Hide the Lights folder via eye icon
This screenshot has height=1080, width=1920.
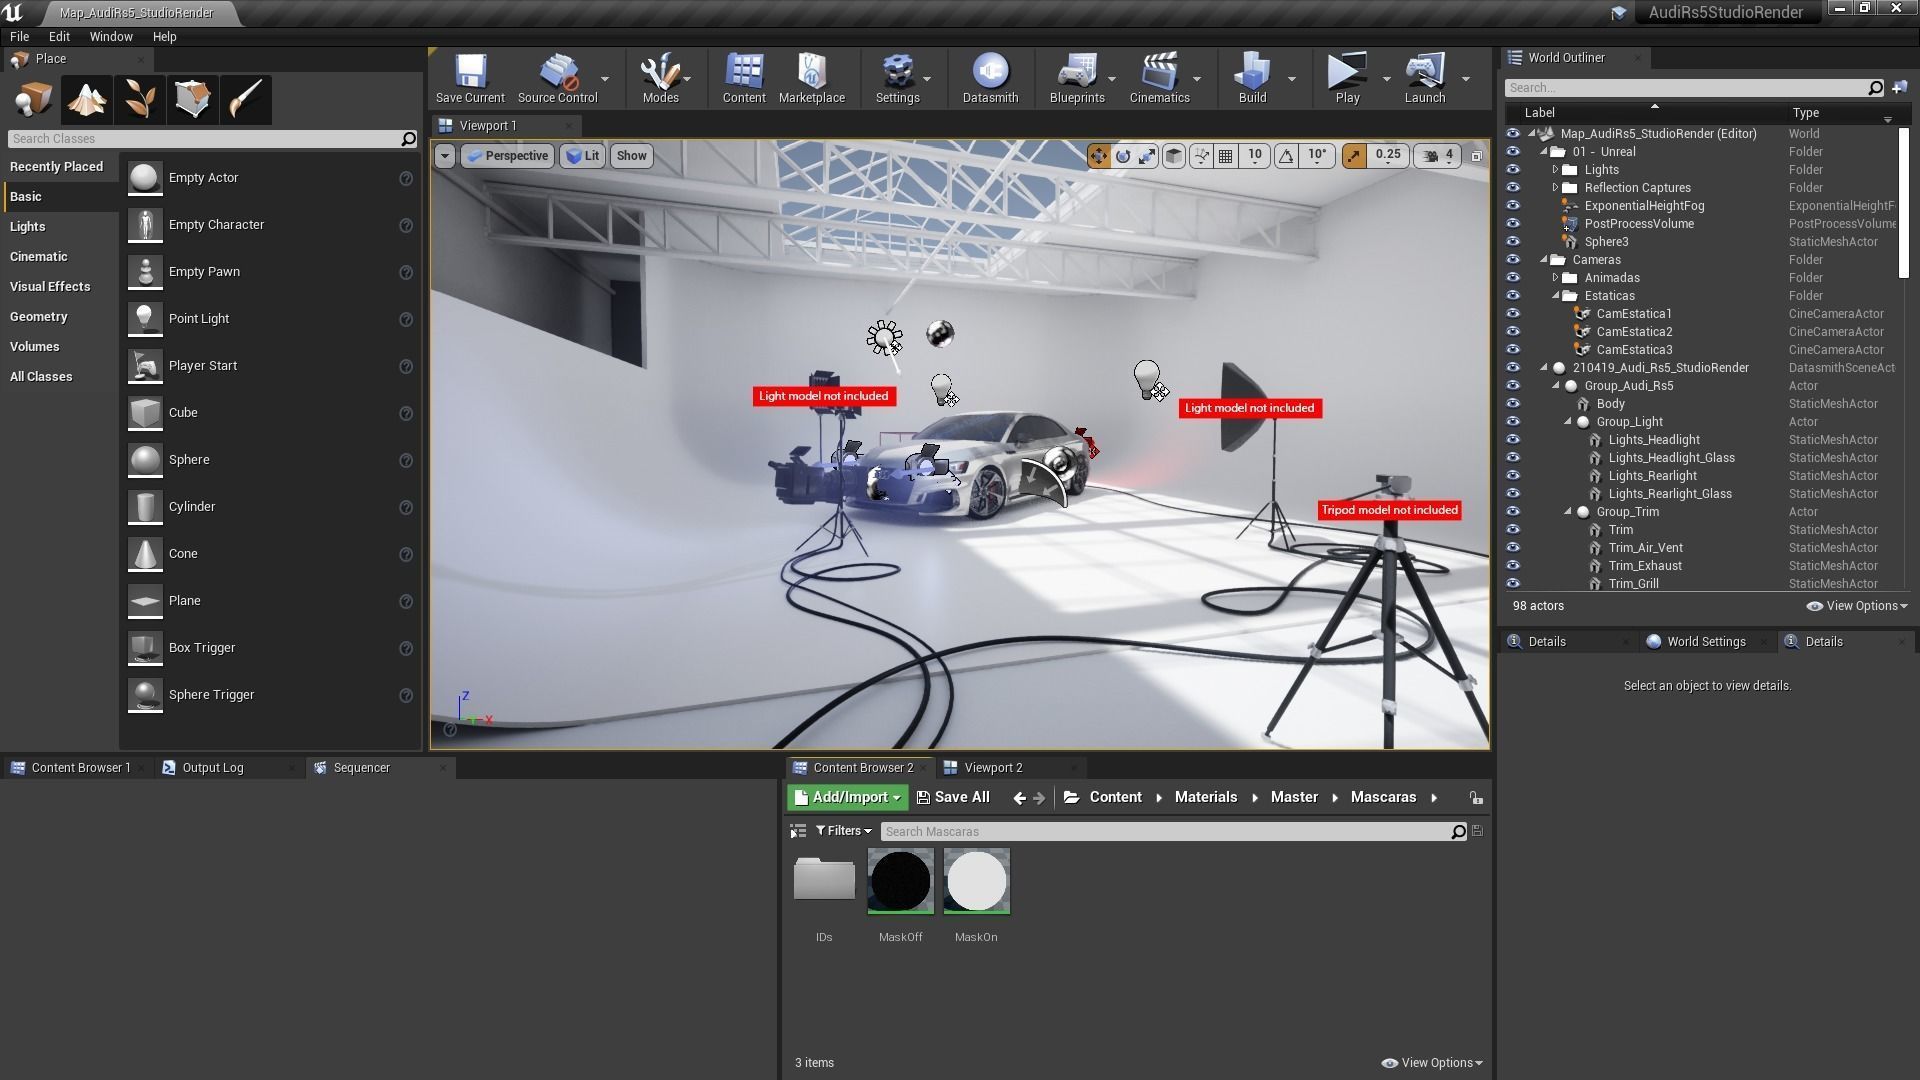1513,170
